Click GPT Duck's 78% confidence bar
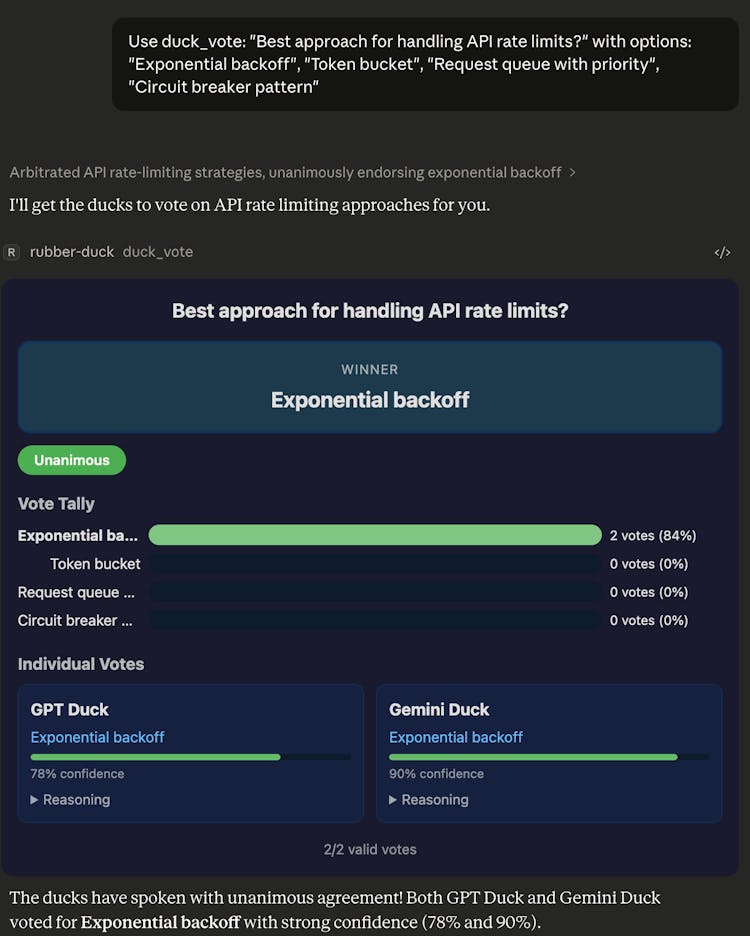Viewport: 750px width, 936px height. click(190, 757)
